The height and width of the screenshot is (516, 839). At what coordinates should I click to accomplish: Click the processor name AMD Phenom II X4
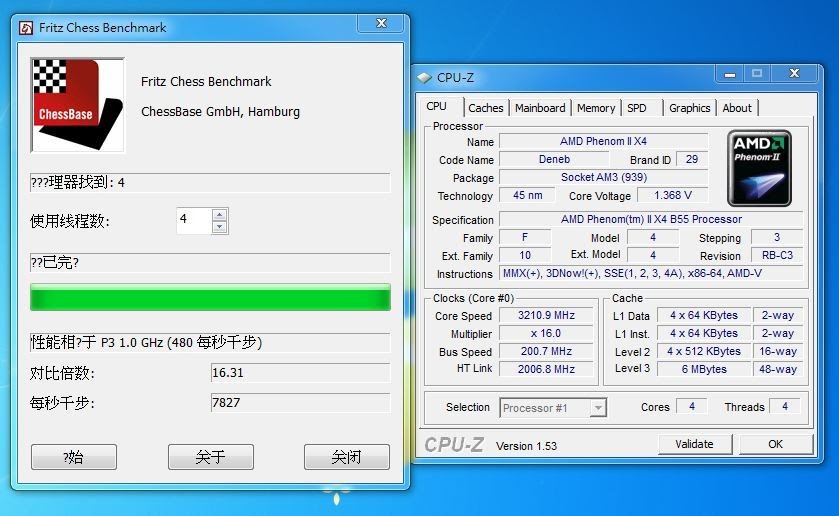pos(604,141)
